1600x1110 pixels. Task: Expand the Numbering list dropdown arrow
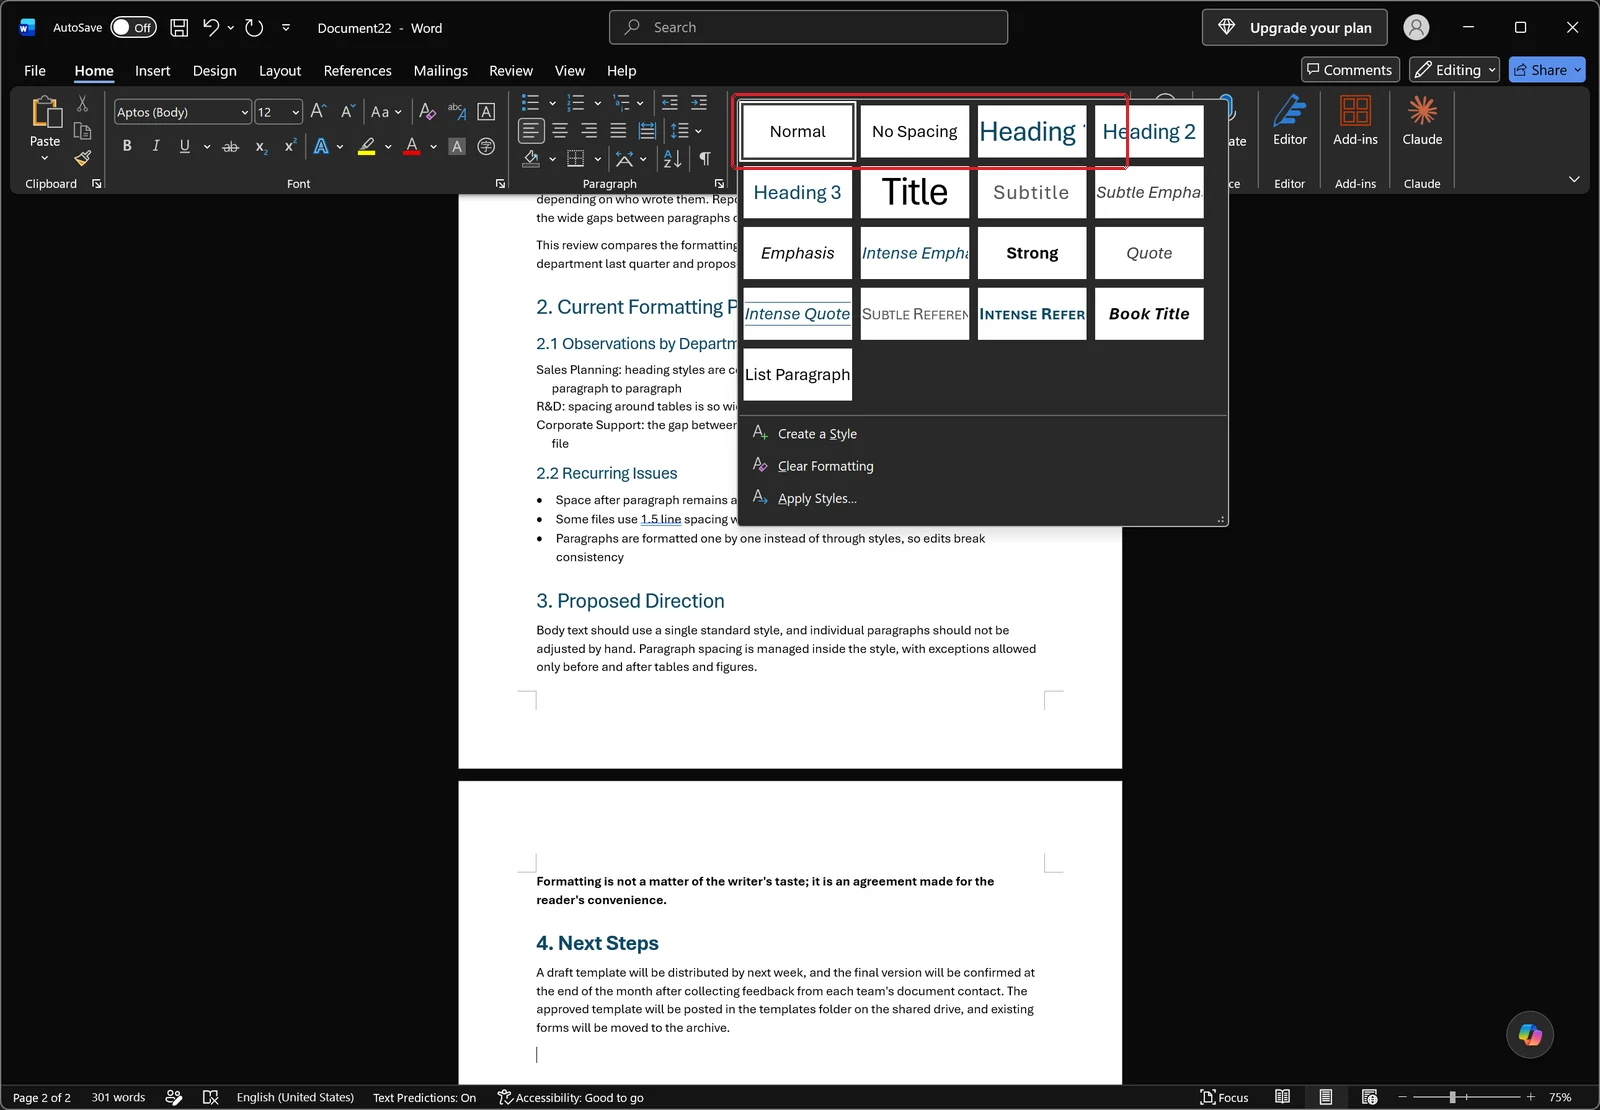click(598, 103)
